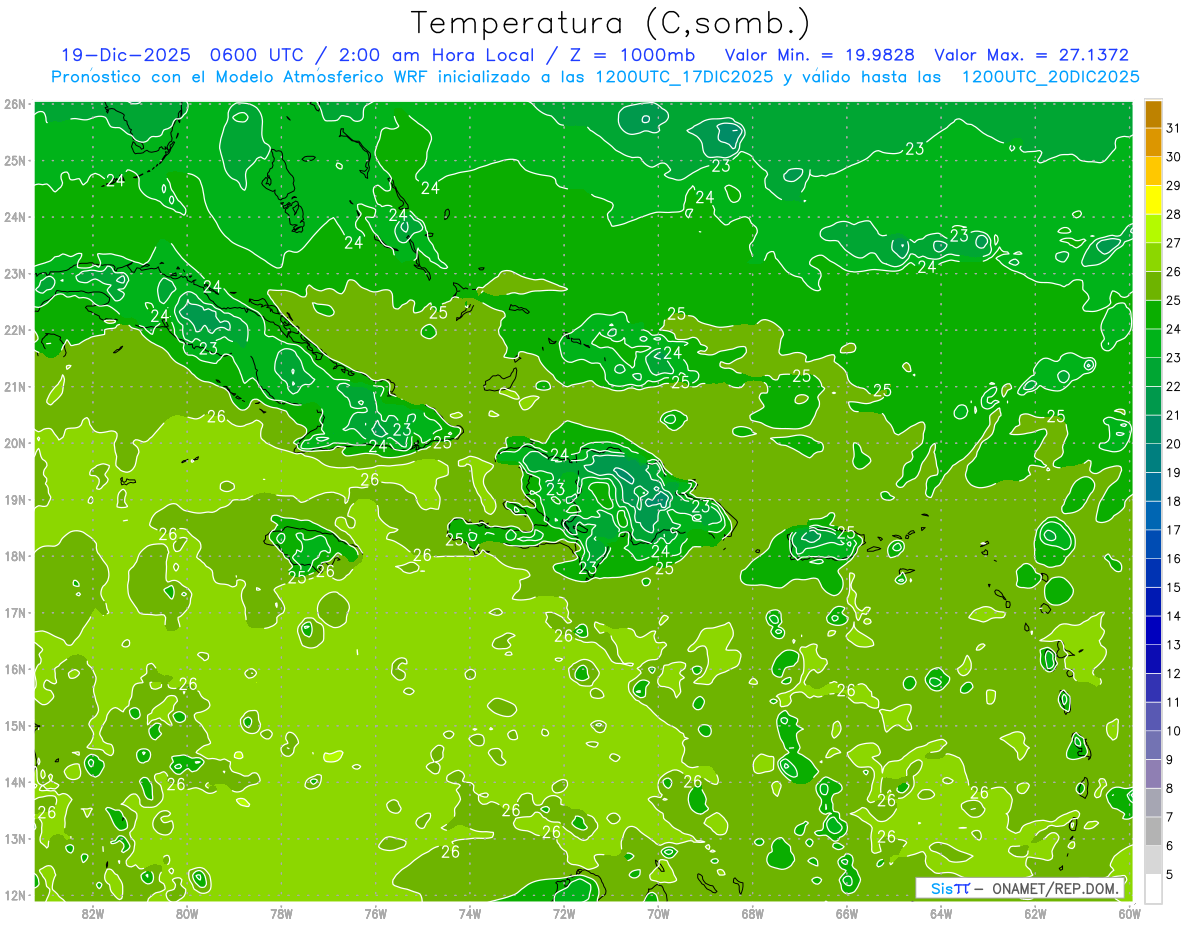This screenshot has height=927, width=1200.
Task: Click the latitude axis label "16N"
Action: (14, 669)
